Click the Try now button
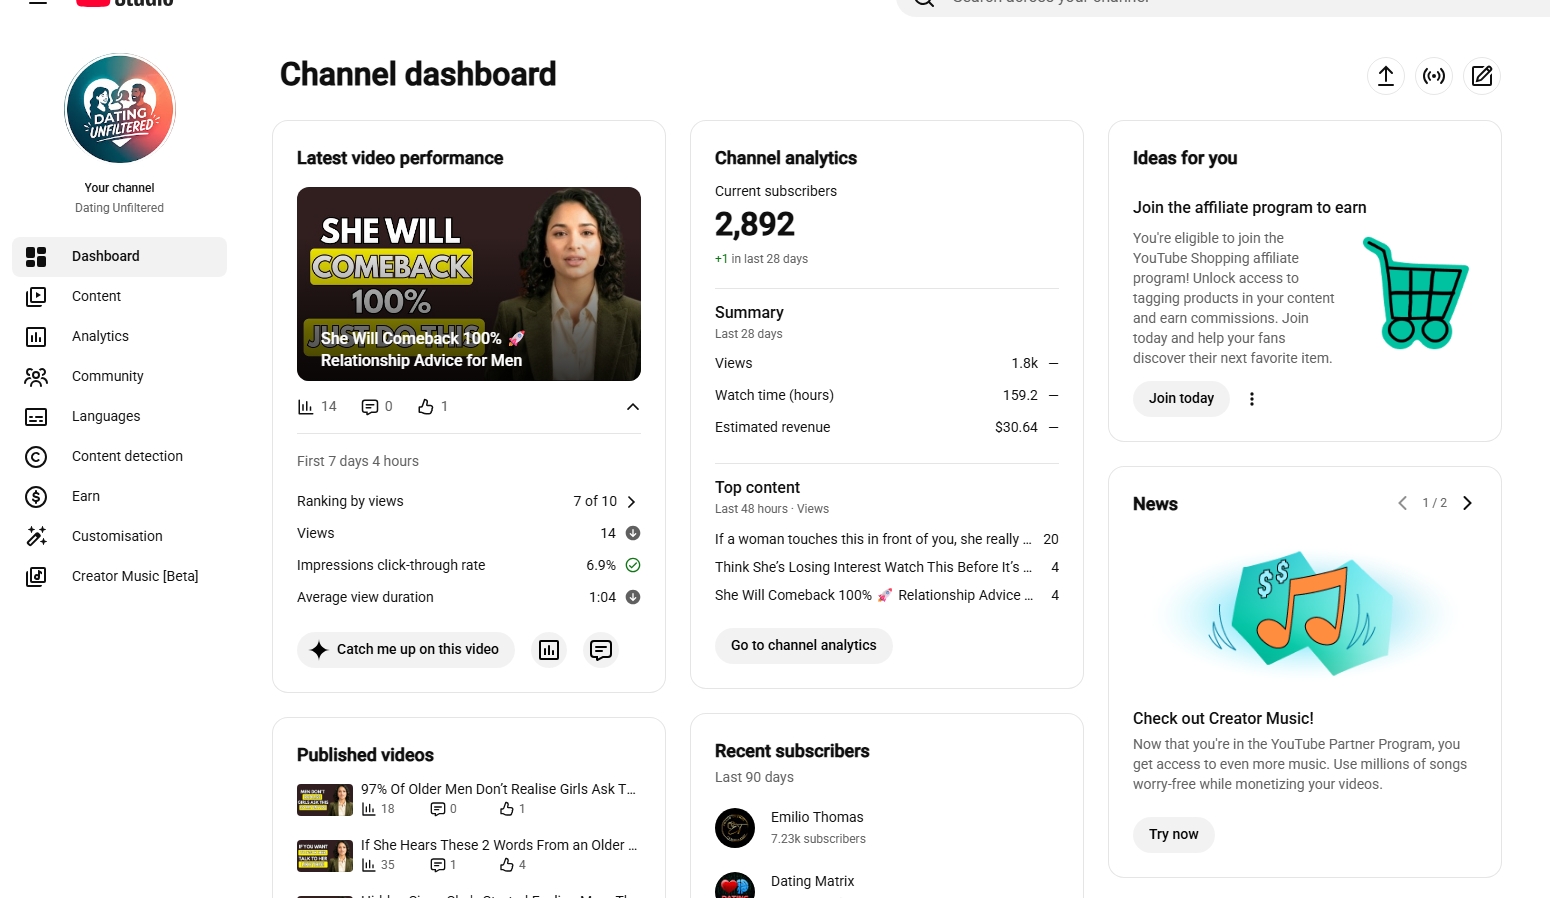The image size is (1550, 898). 1174,835
